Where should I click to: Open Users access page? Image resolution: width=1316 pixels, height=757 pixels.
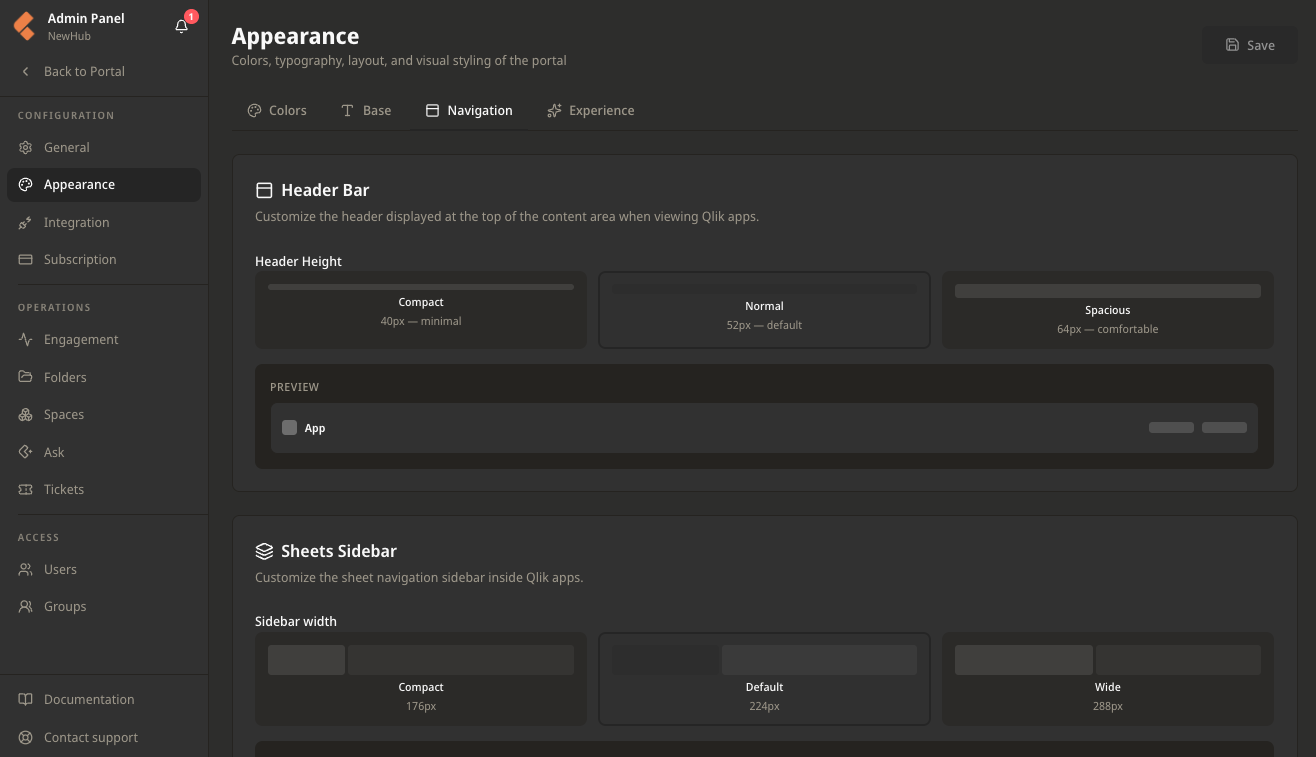104,570
